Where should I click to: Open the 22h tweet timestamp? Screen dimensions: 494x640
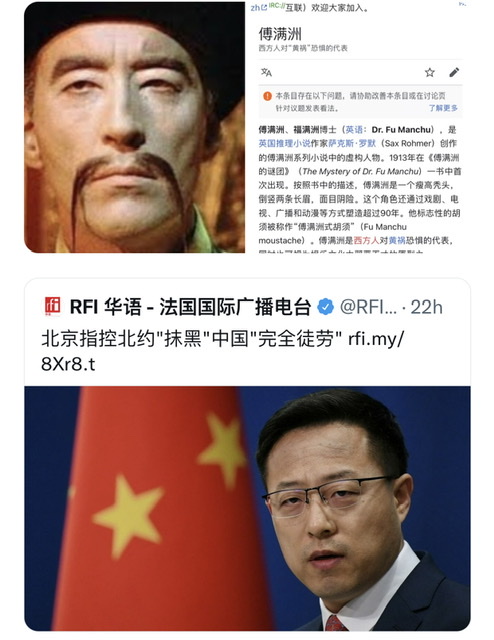pyautogui.click(x=426, y=307)
